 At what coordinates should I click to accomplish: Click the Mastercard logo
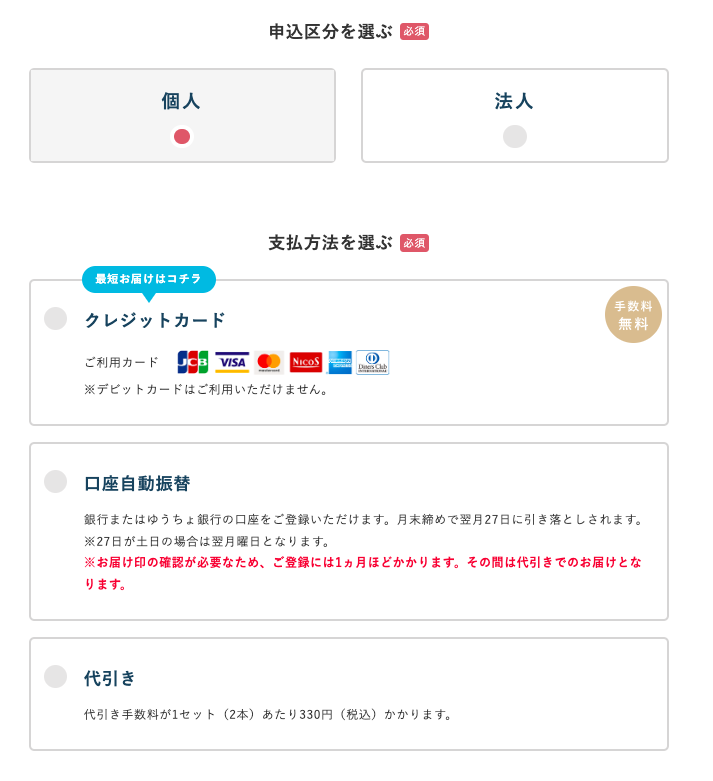tap(269, 362)
